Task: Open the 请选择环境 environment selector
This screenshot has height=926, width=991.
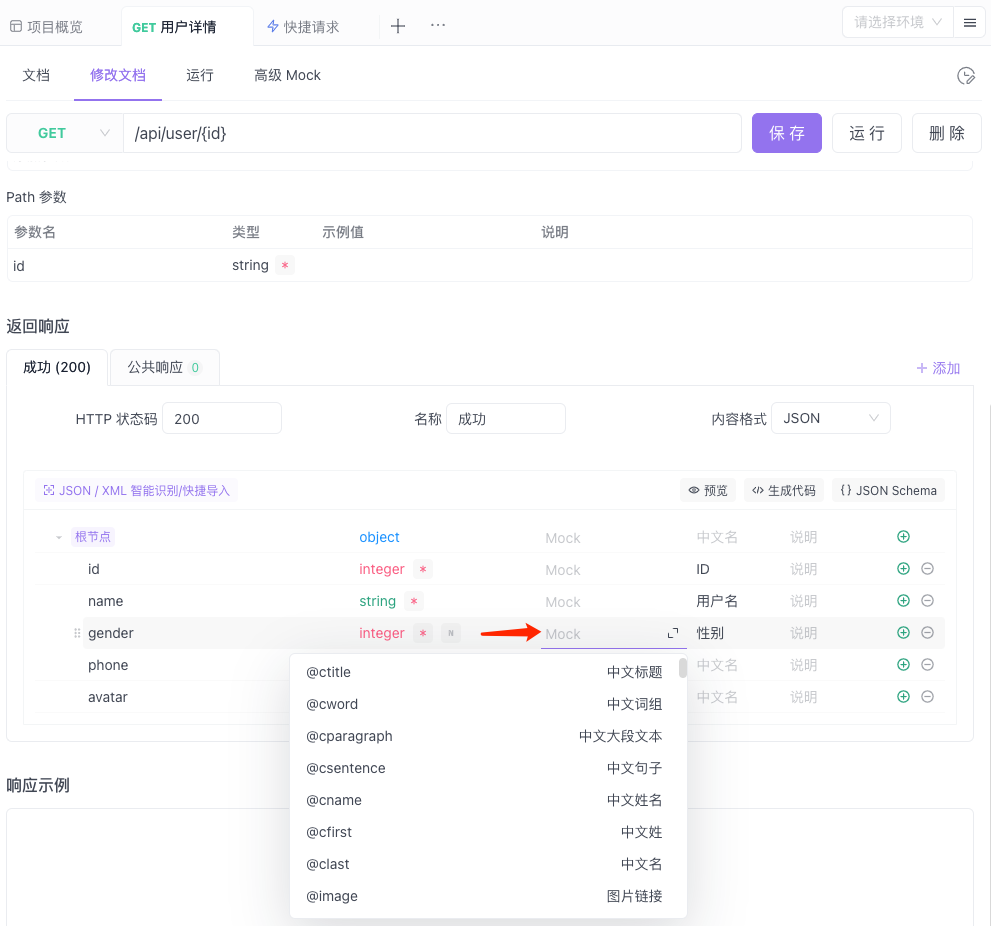Action: point(896,22)
